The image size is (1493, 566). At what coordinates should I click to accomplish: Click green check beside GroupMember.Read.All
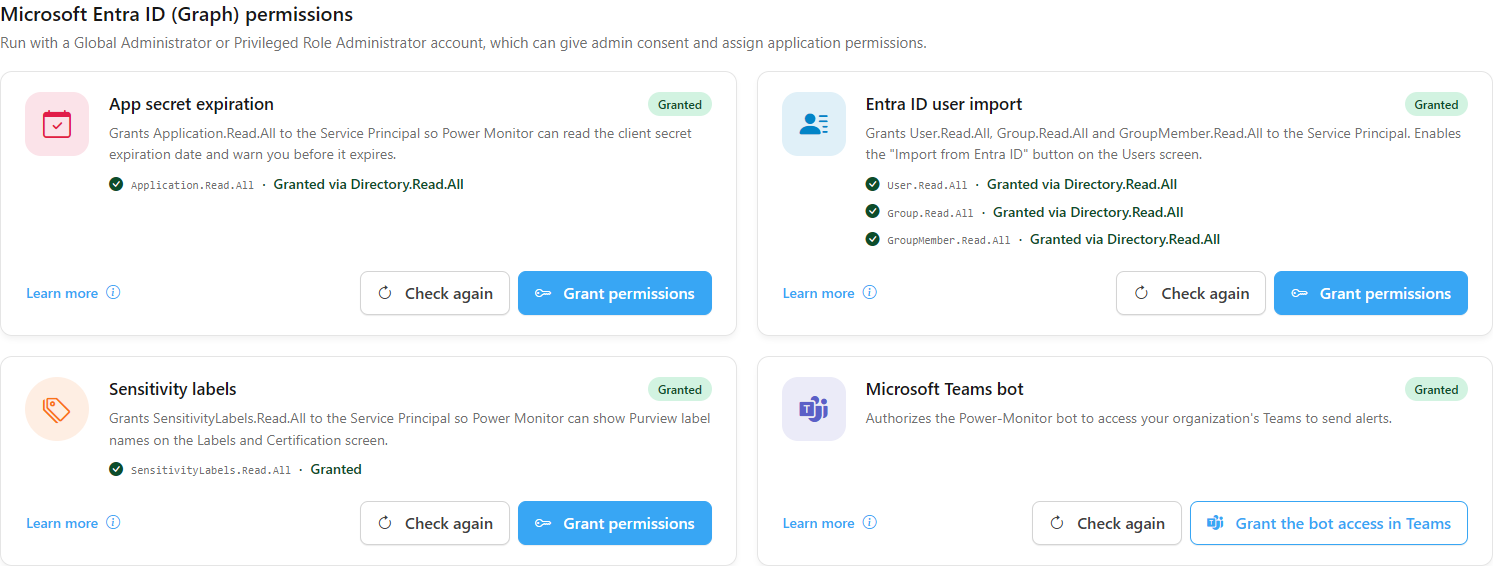coord(873,239)
